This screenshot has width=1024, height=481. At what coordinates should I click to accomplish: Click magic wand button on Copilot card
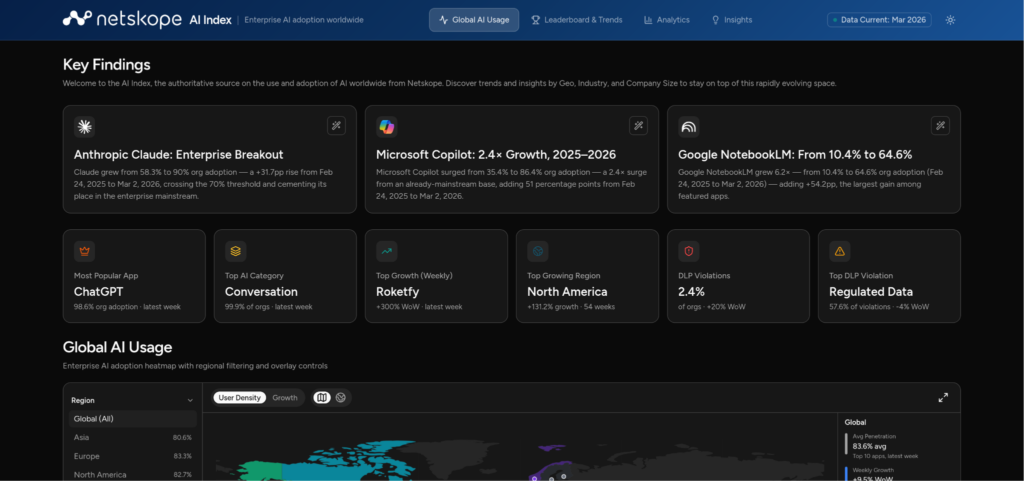638,126
